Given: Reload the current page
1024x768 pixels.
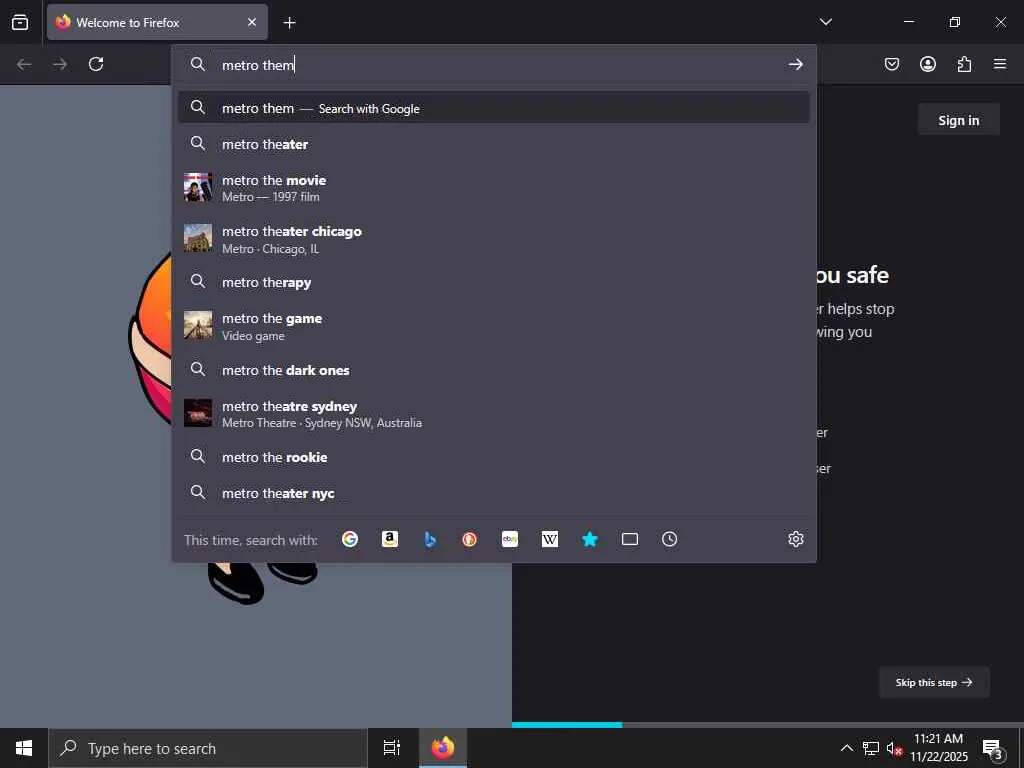Looking at the screenshot, I should 96,64.
